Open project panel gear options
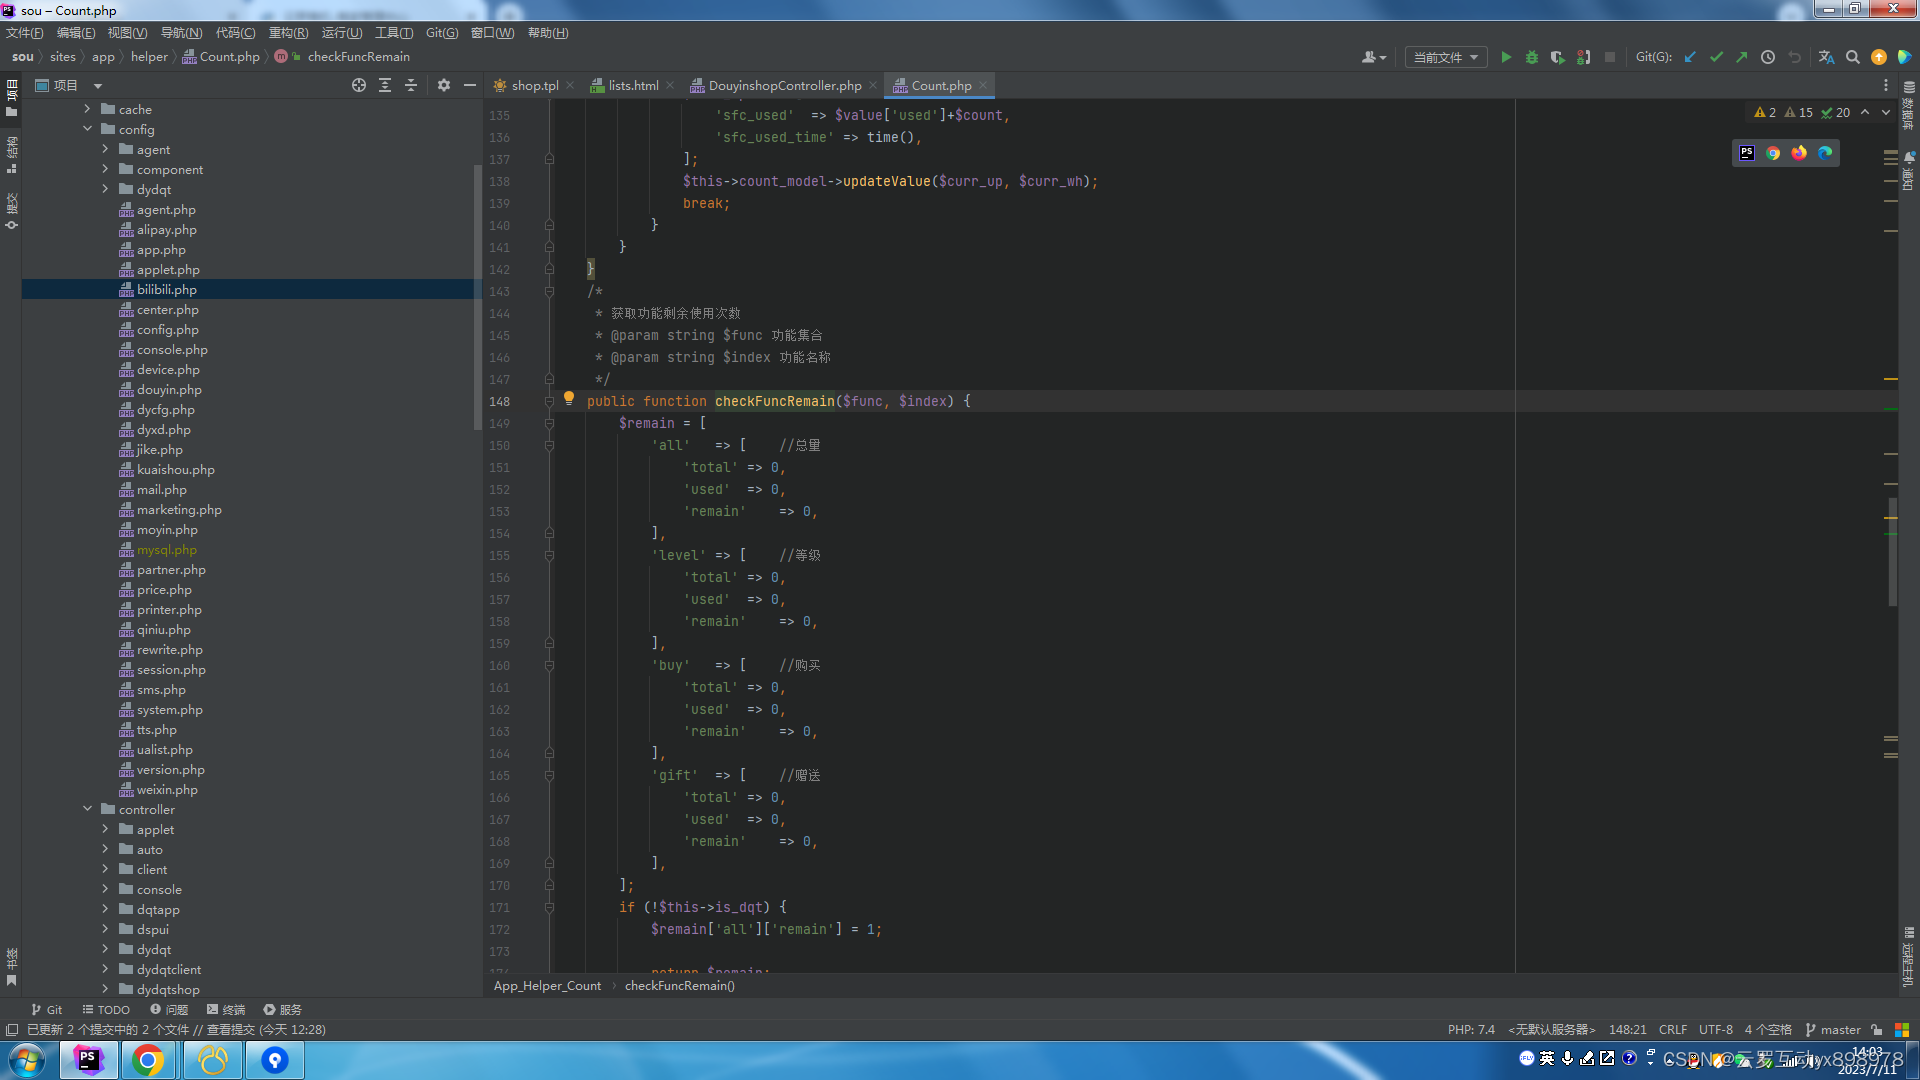The image size is (1920, 1080). (x=444, y=85)
